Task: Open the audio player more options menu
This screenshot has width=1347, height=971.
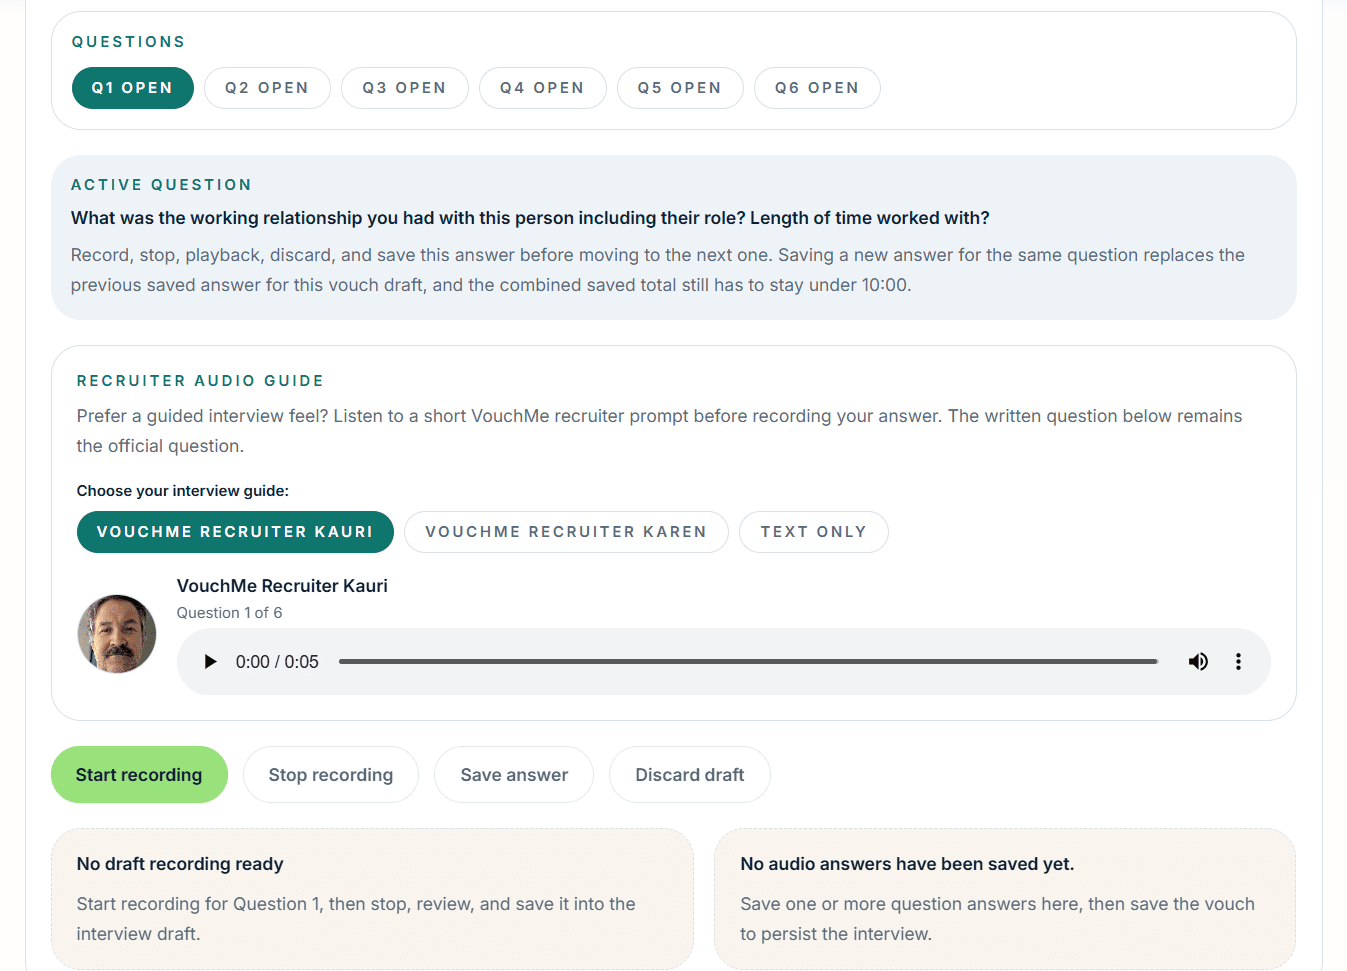Action: click(1238, 662)
